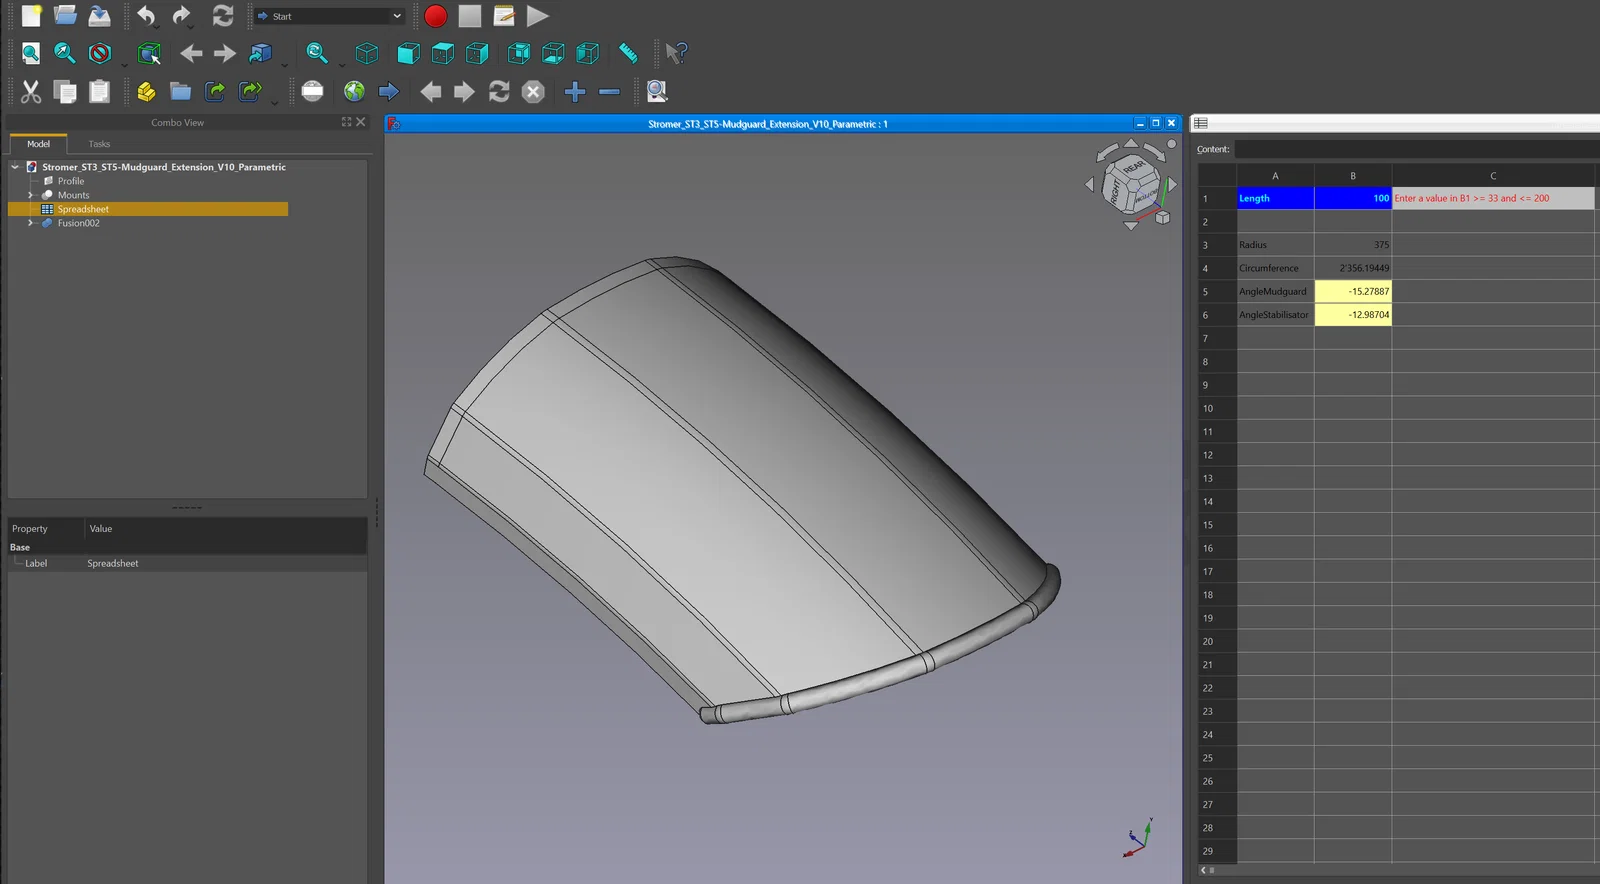Screen dimensions: 1600x884
Task: Expand the Mounts tree item
Action: pyautogui.click(x=30, y=195)
